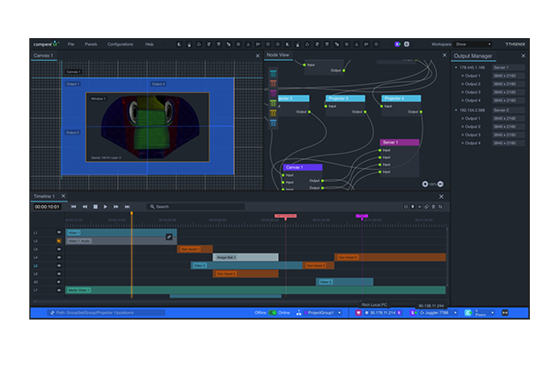Select the Gen Asset 1 clip

coord(195,249)
